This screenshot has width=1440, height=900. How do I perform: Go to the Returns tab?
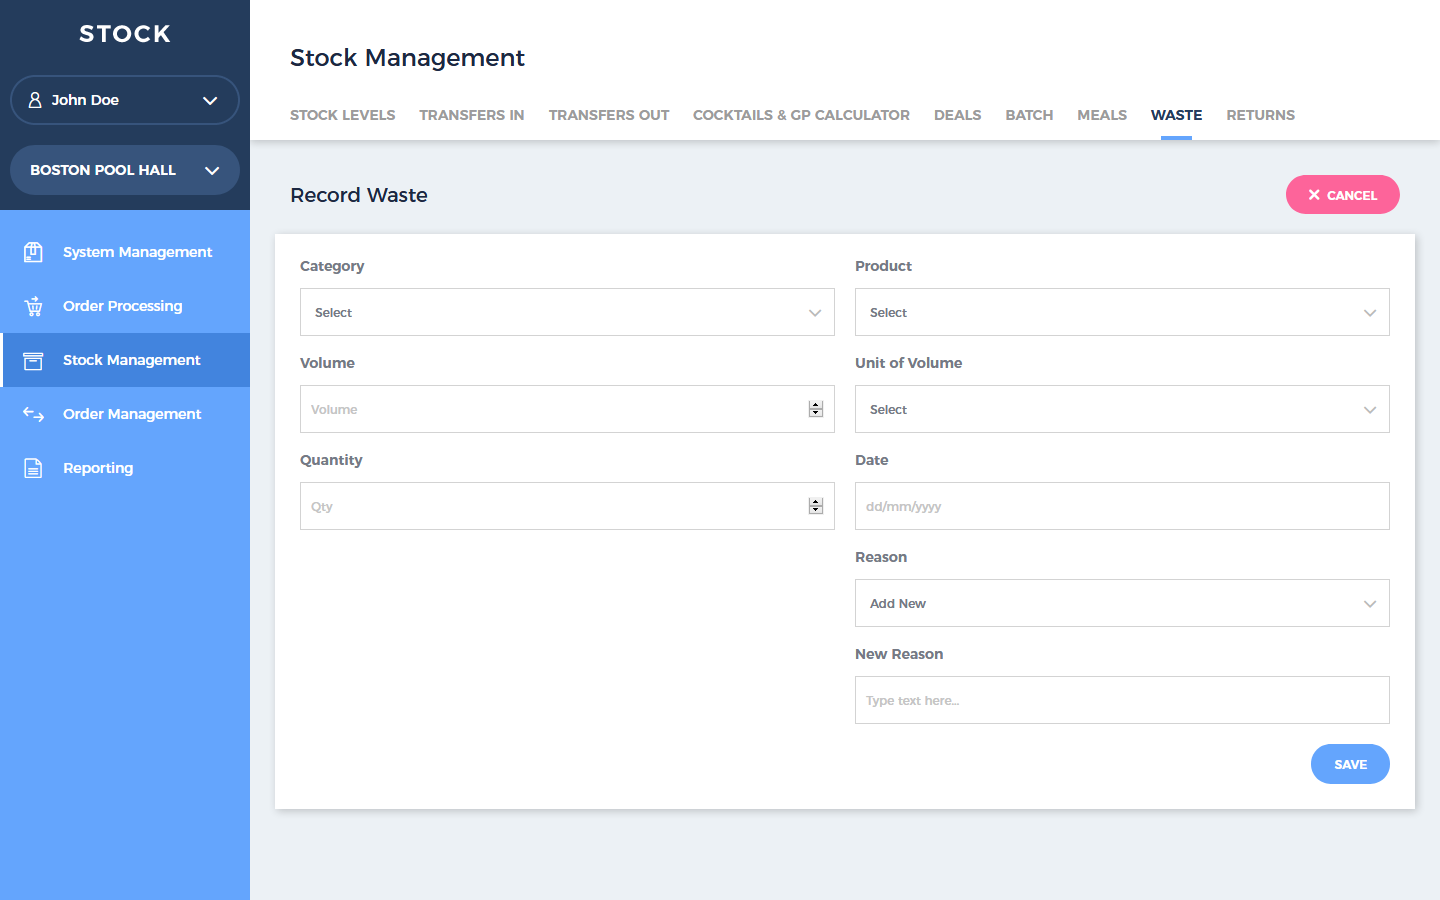pos(1260,115)
